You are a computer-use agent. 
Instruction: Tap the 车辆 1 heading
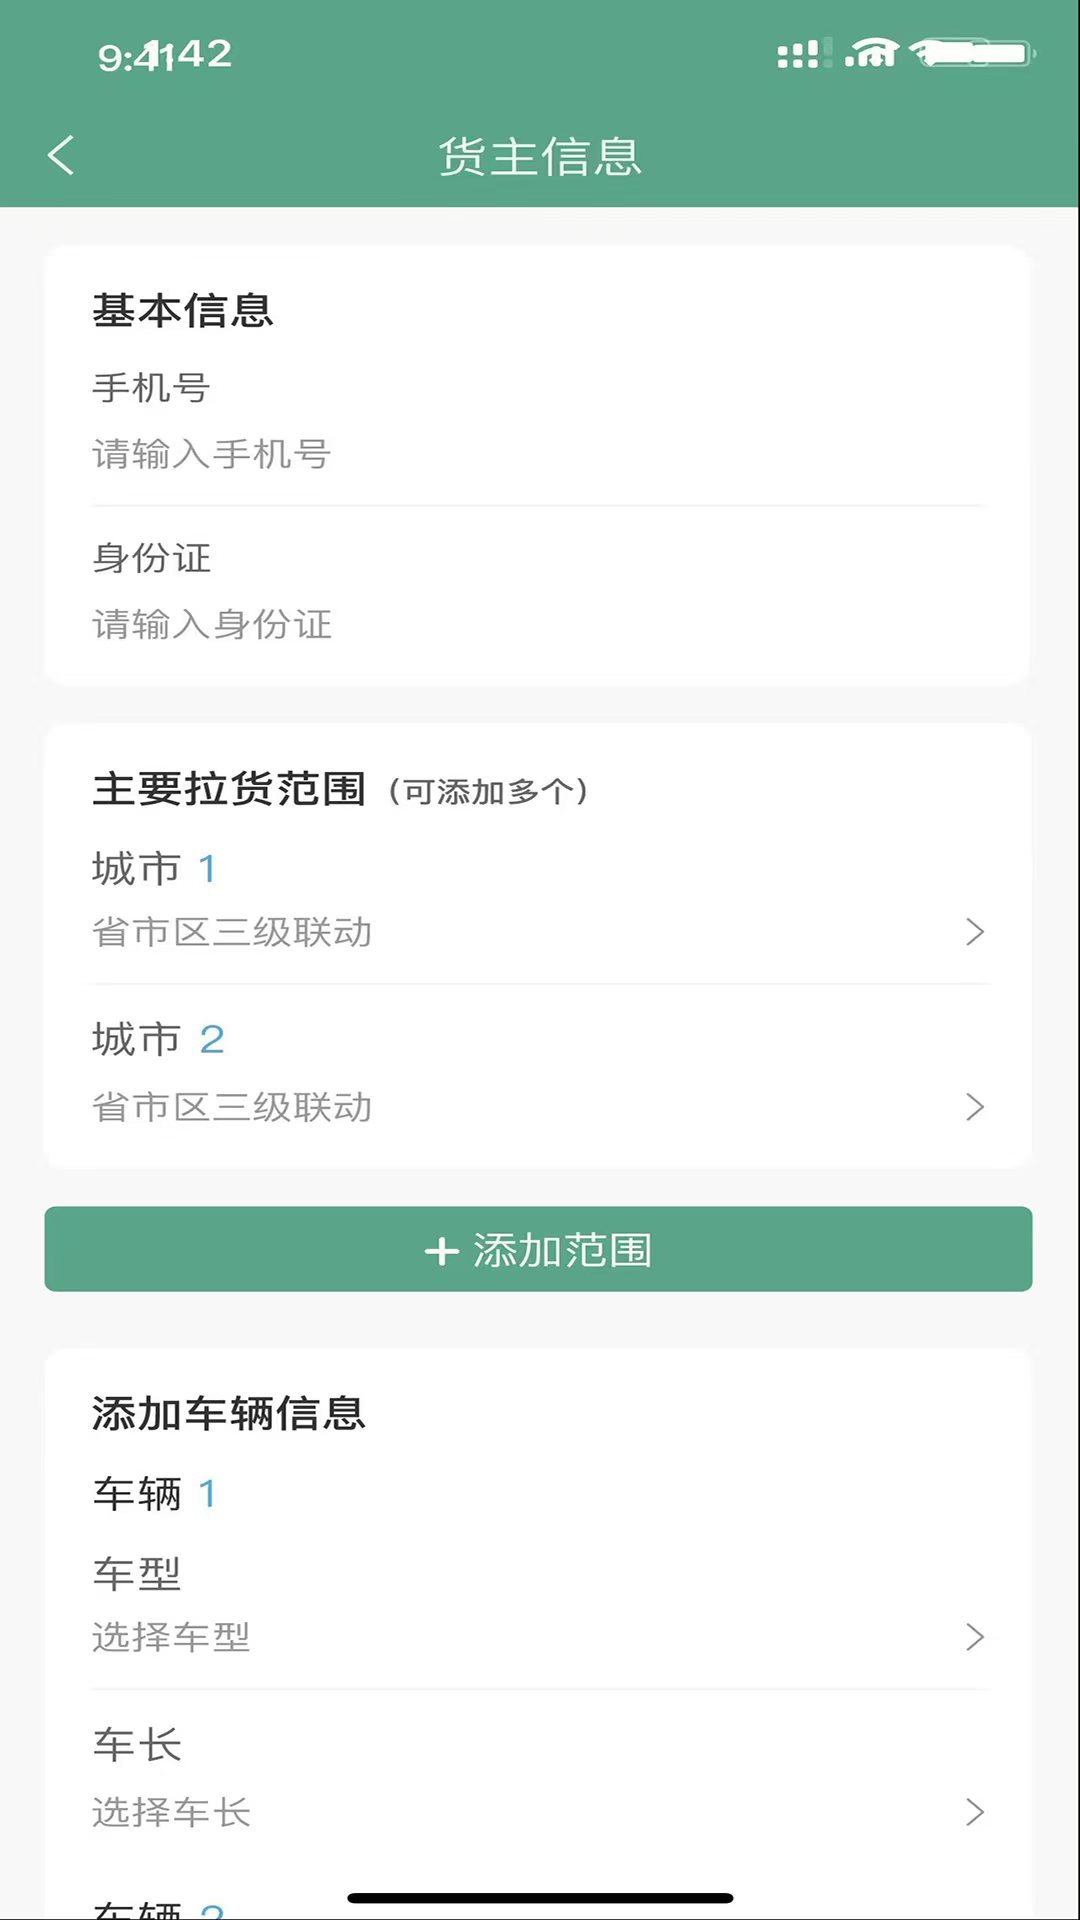coord(154,1494)
